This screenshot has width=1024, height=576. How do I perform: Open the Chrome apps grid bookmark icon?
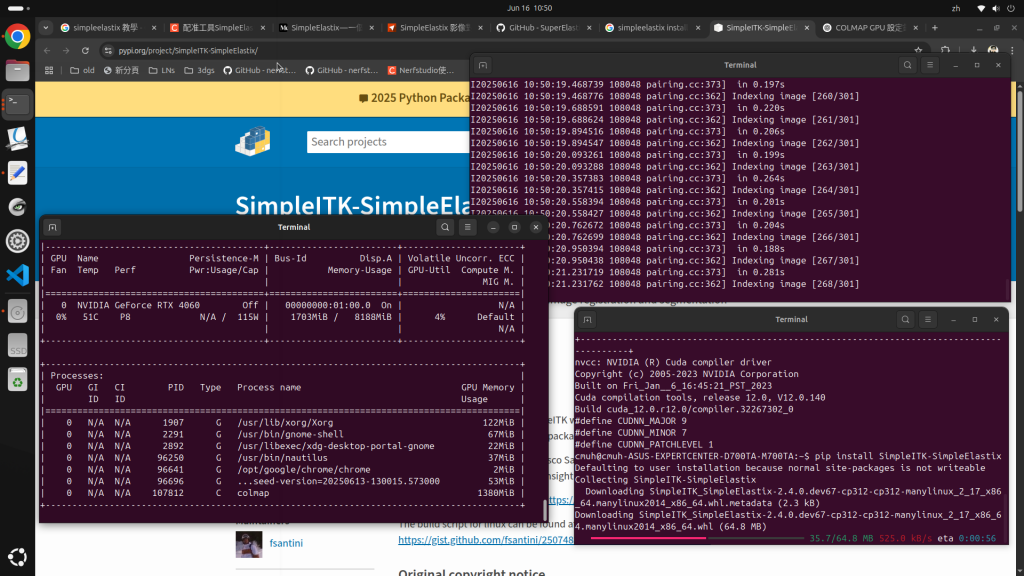pyautogui.click(x=49, y=70)
